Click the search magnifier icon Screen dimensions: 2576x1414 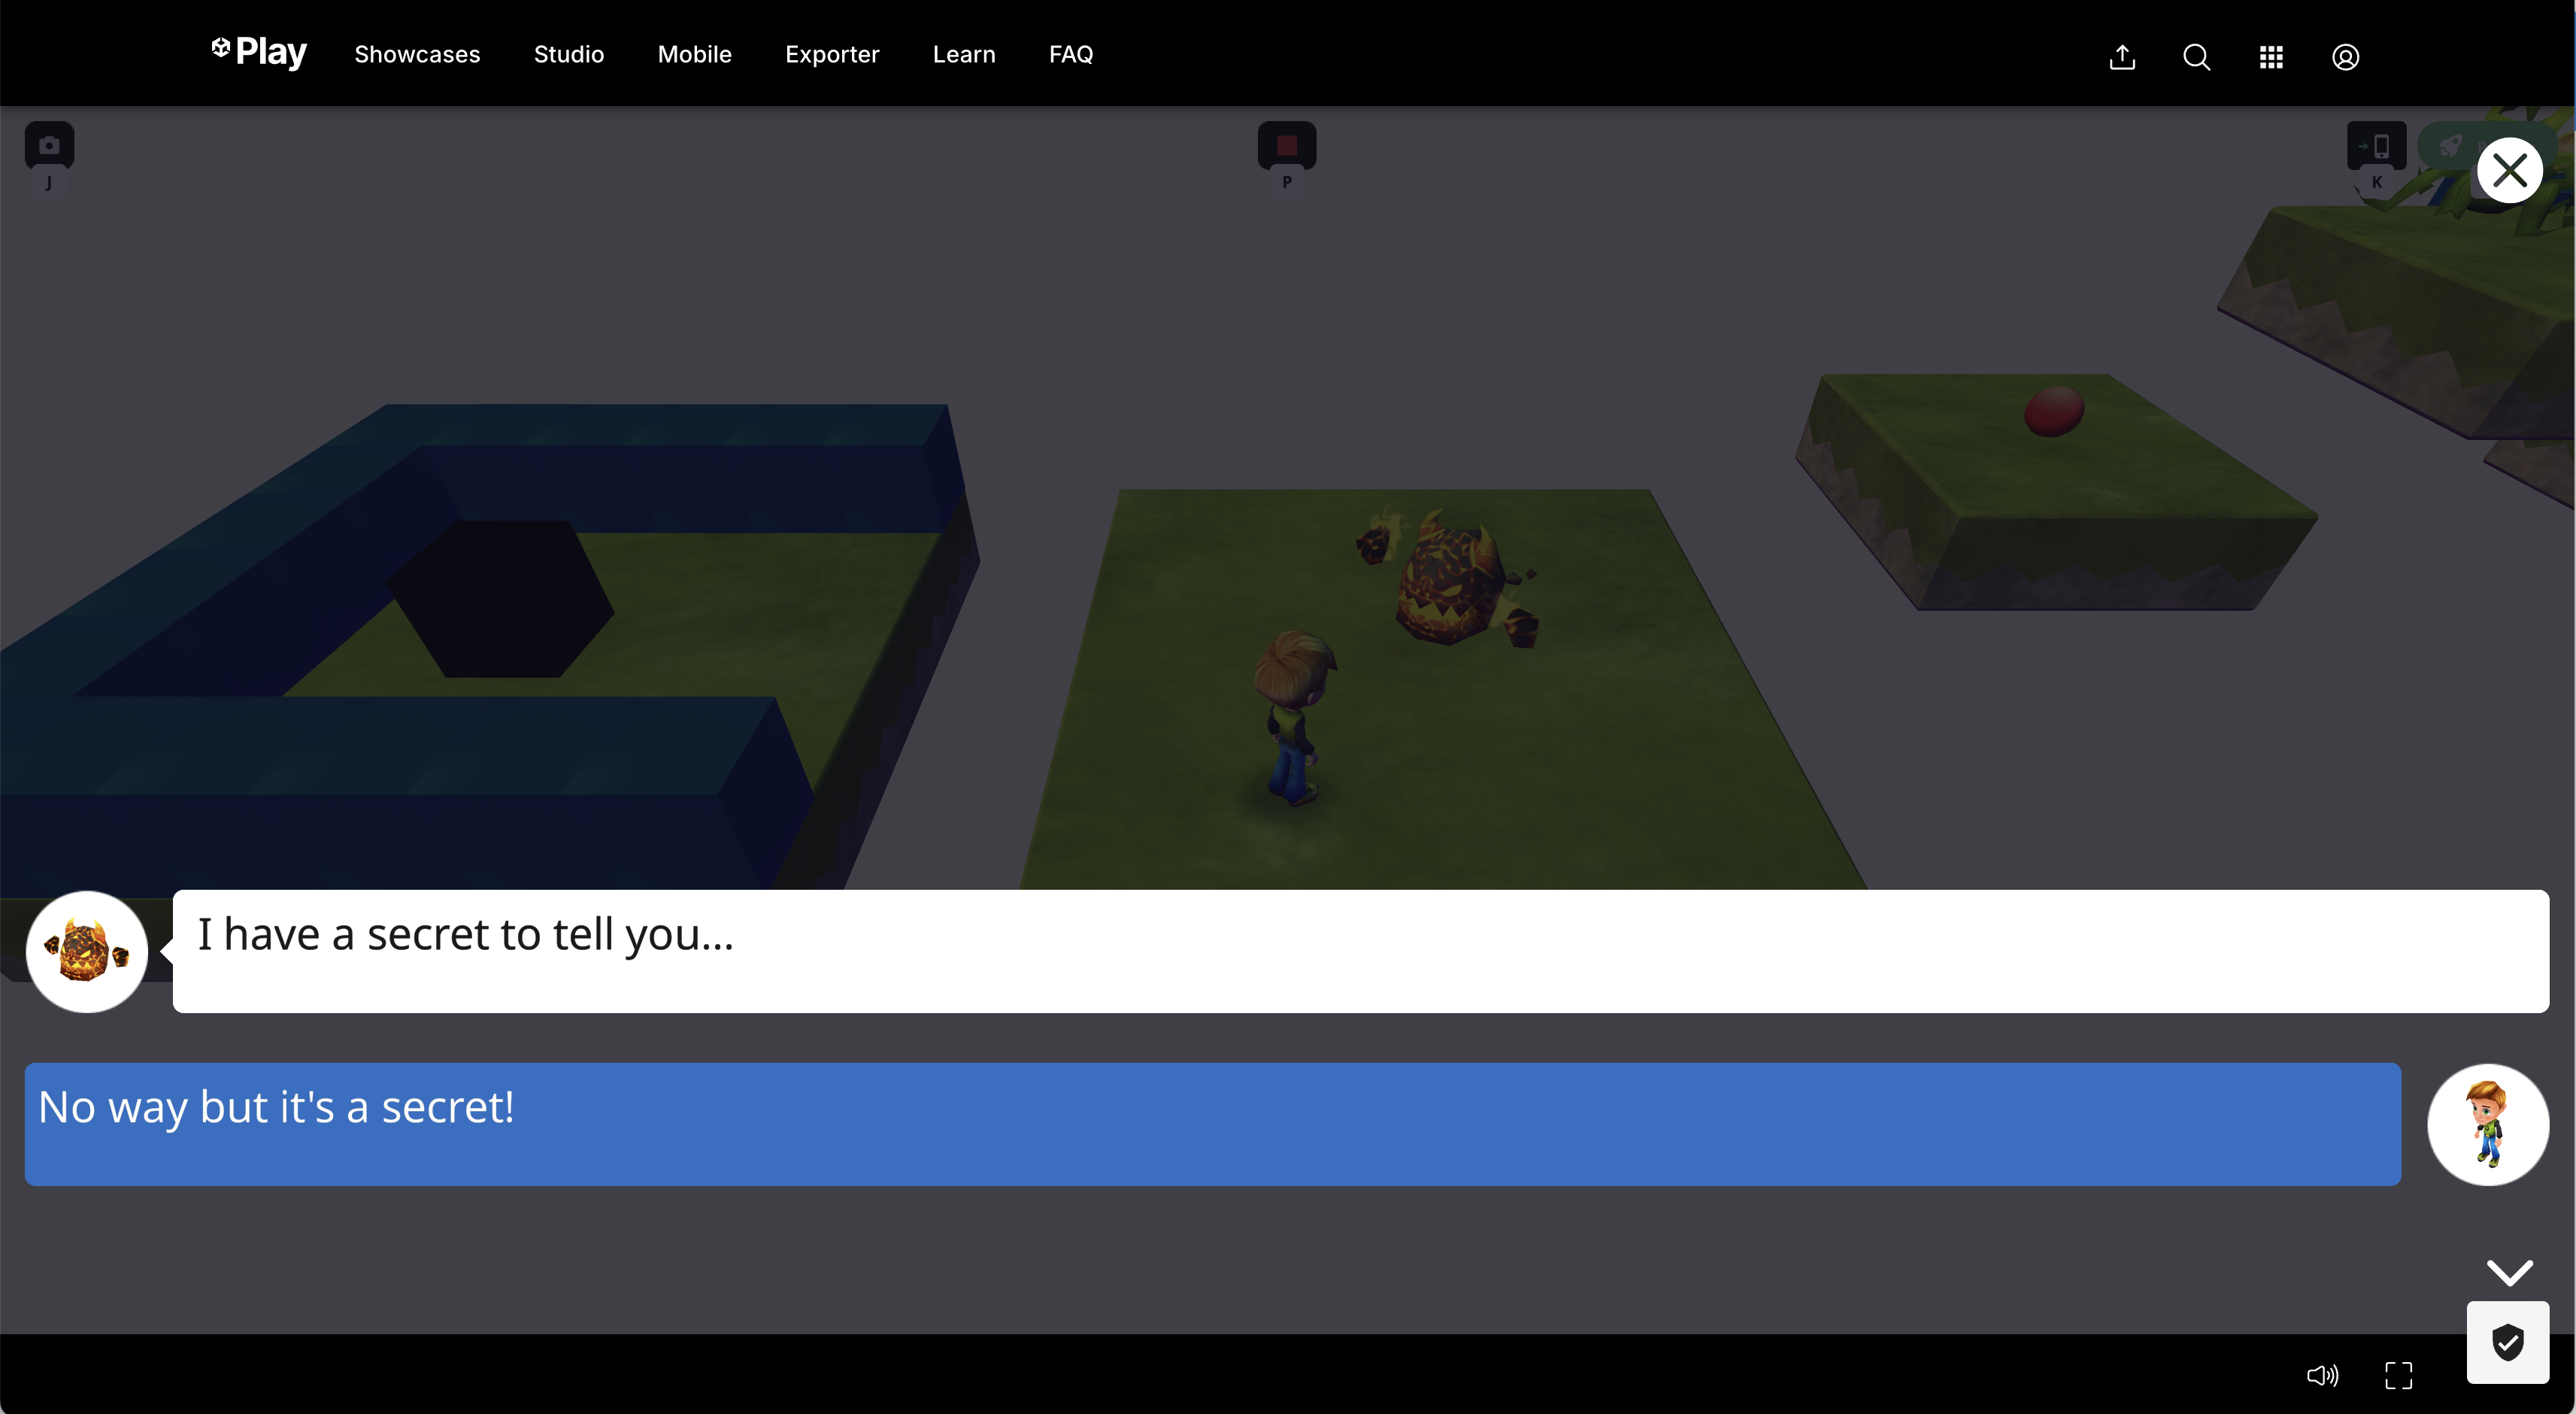tap(2196, 57)
